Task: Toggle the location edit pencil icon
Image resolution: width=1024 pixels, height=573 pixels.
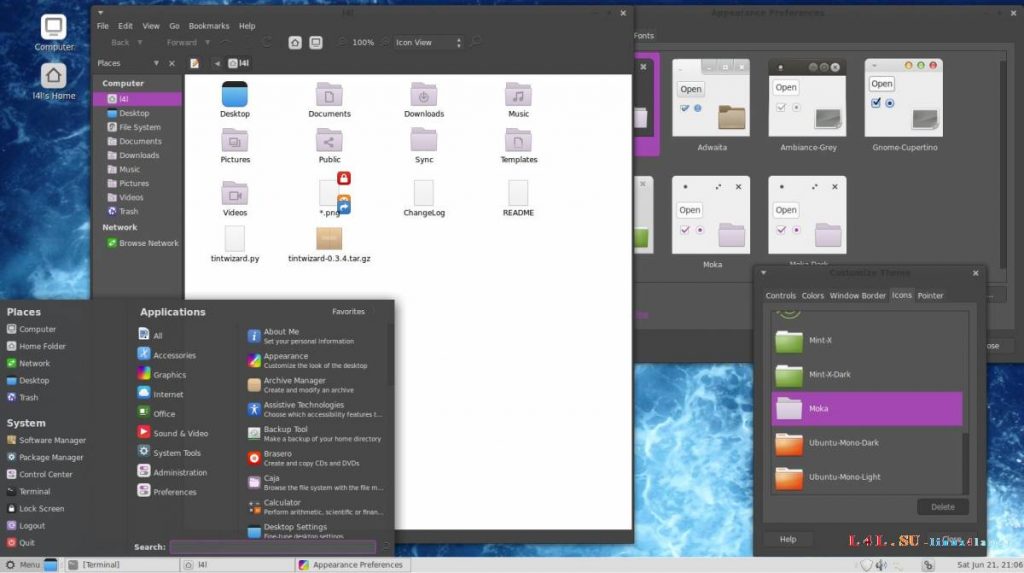Action: pyautogui.click(x=195, y=63)
